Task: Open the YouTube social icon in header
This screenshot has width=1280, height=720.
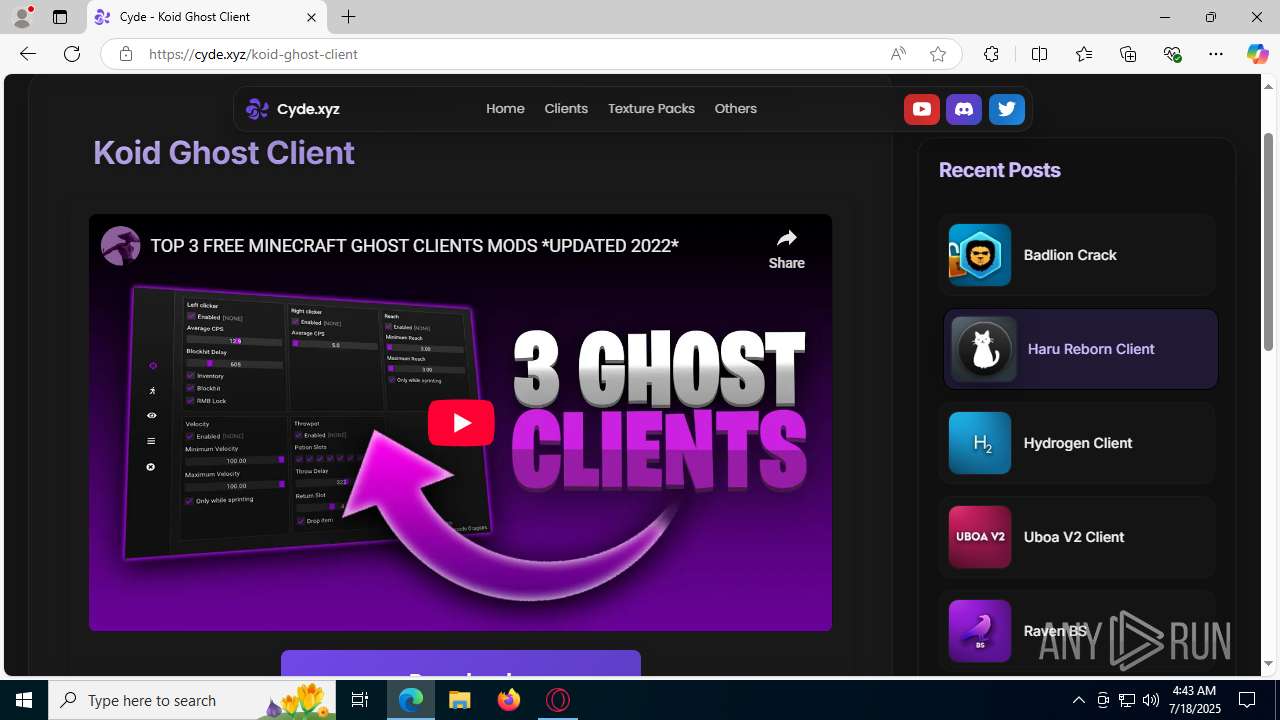Action: point(921,109)
